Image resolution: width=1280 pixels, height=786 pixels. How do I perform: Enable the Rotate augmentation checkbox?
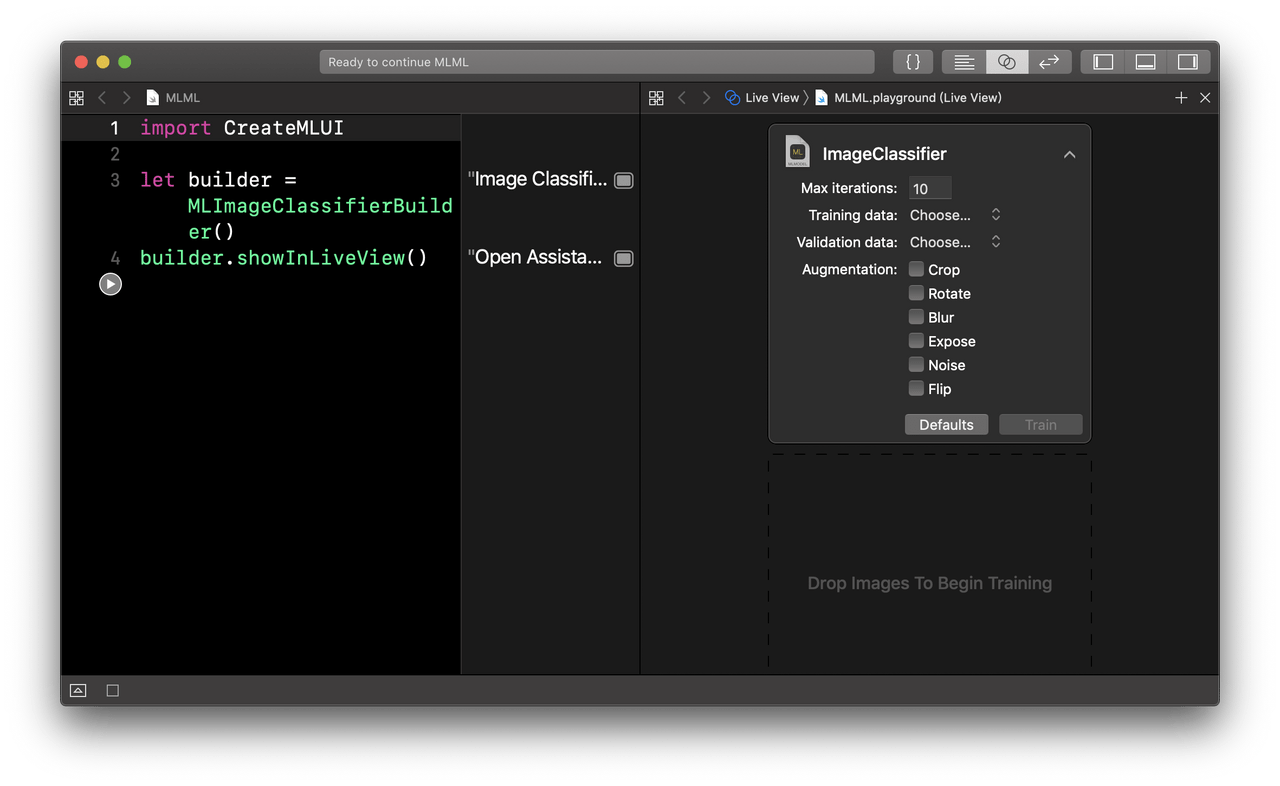pyautogui.click(x=916, y=293)
